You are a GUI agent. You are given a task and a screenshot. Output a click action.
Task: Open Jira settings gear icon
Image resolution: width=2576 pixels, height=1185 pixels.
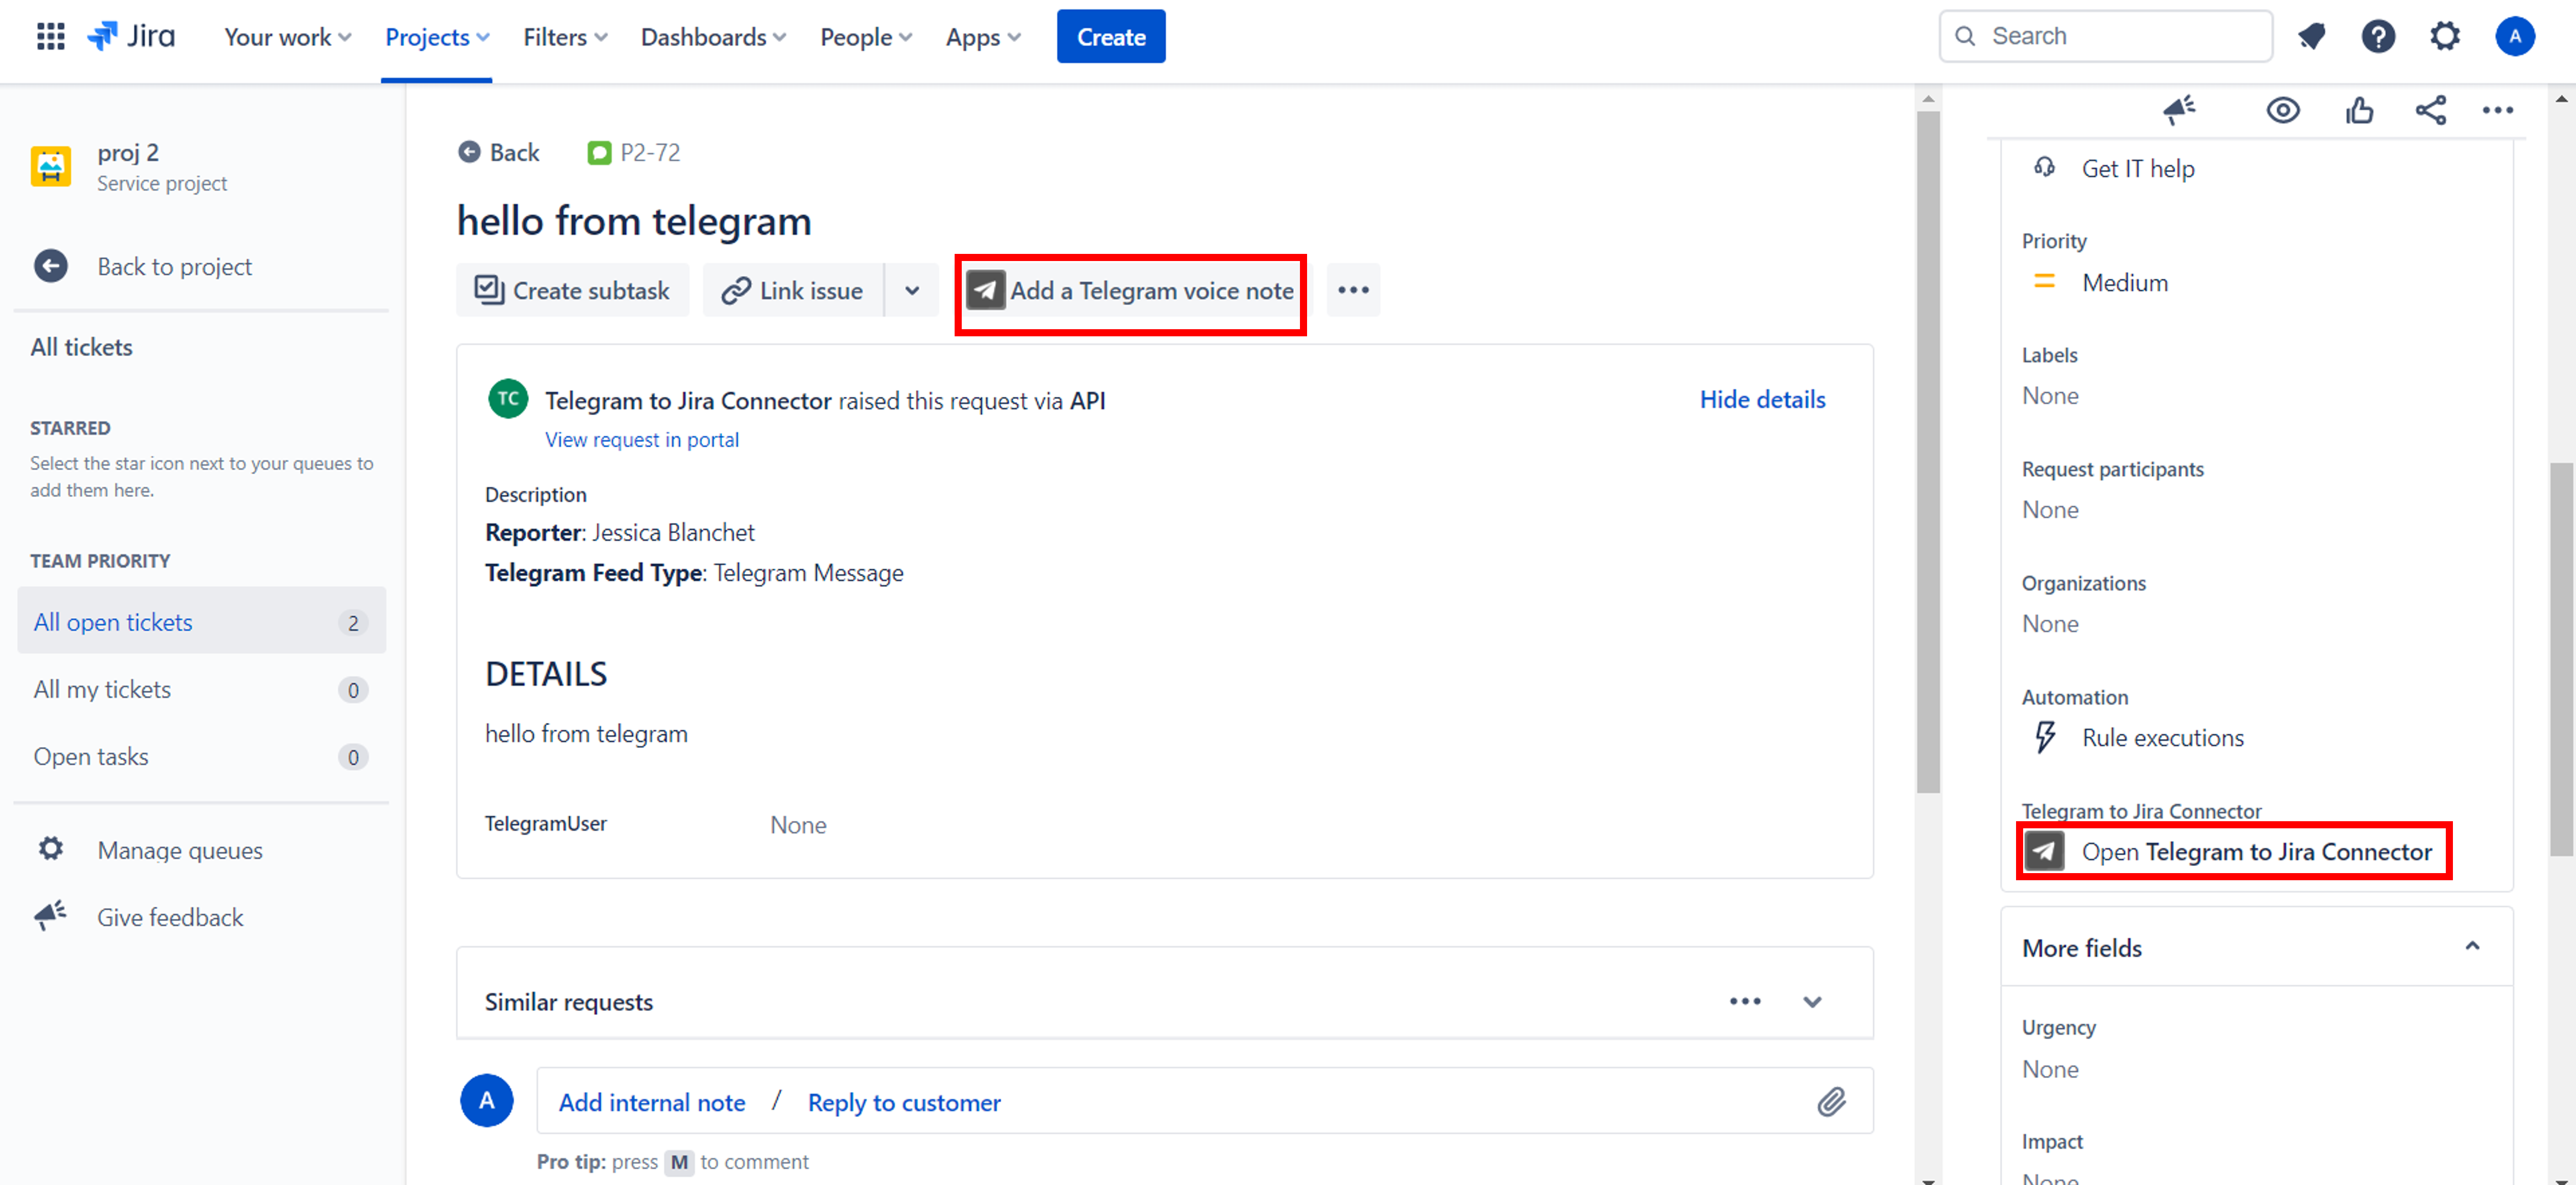[2444, 37]
